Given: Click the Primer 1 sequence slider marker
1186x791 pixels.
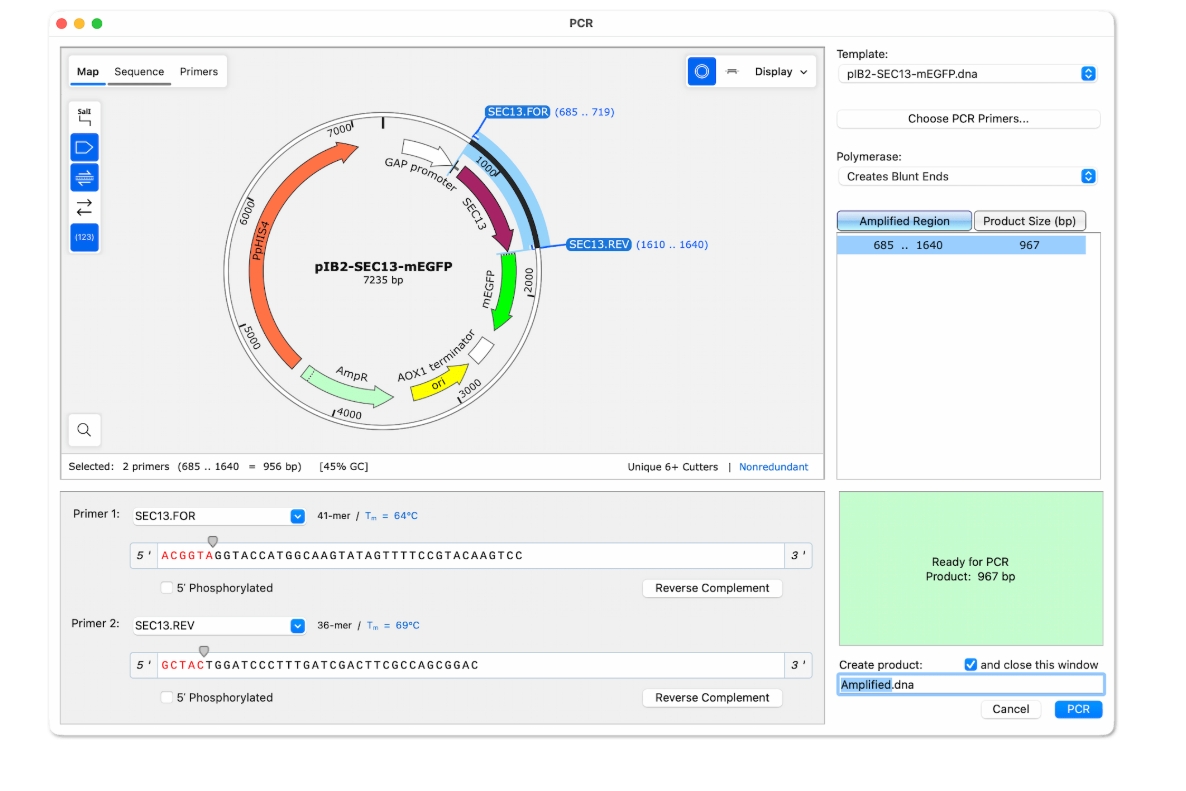Looking at the screenshot, I should [x=213, y=541].
